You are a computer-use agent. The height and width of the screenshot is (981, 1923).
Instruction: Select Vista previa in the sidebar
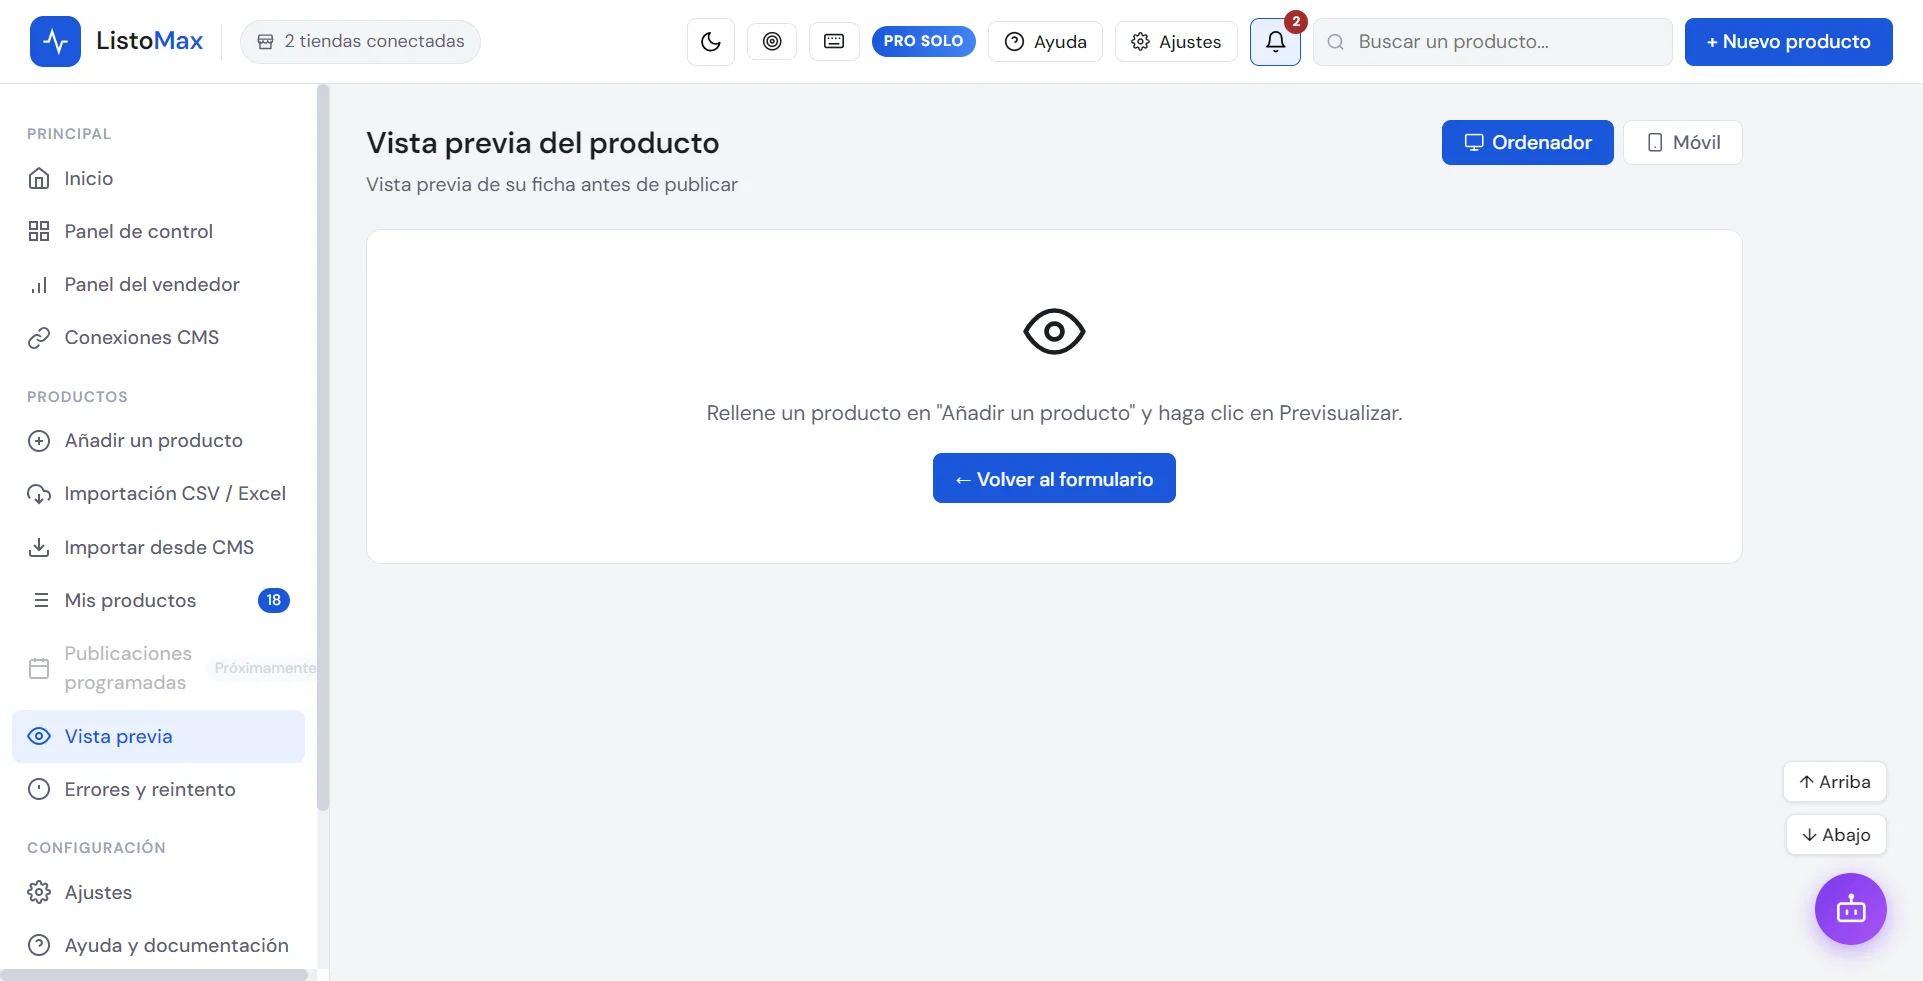158,736
